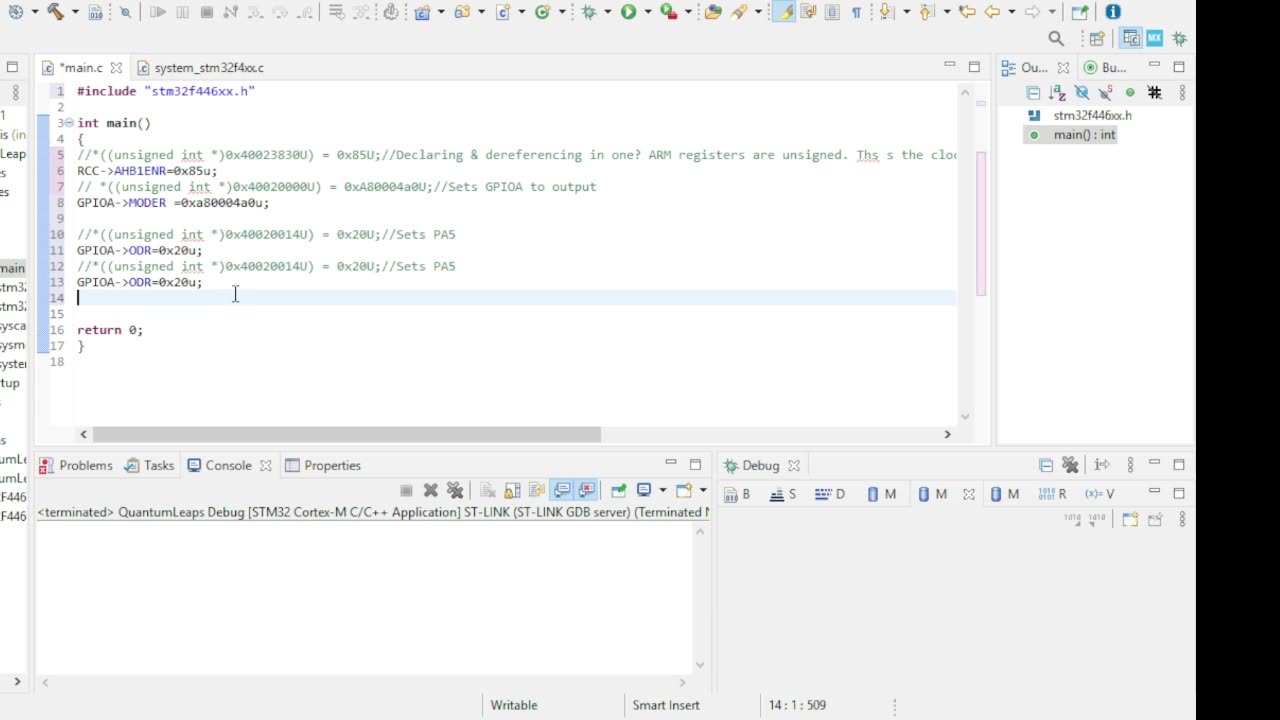This screenshot has width=1280, height=720.
Task: Click the Build hammer icon
Action: tap(56, 12)
